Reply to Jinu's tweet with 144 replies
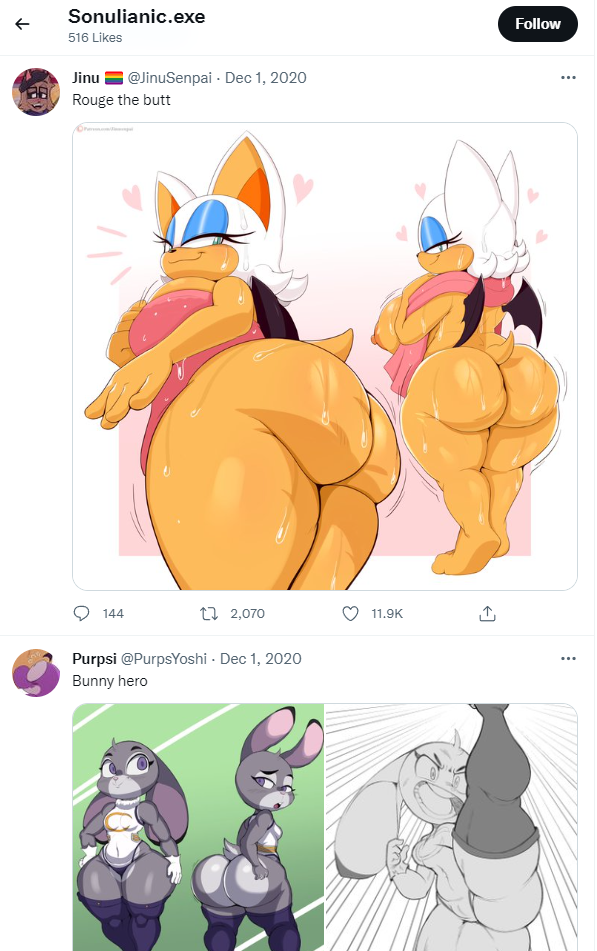This screenshot has height=951, width=597. coord(81,614)
